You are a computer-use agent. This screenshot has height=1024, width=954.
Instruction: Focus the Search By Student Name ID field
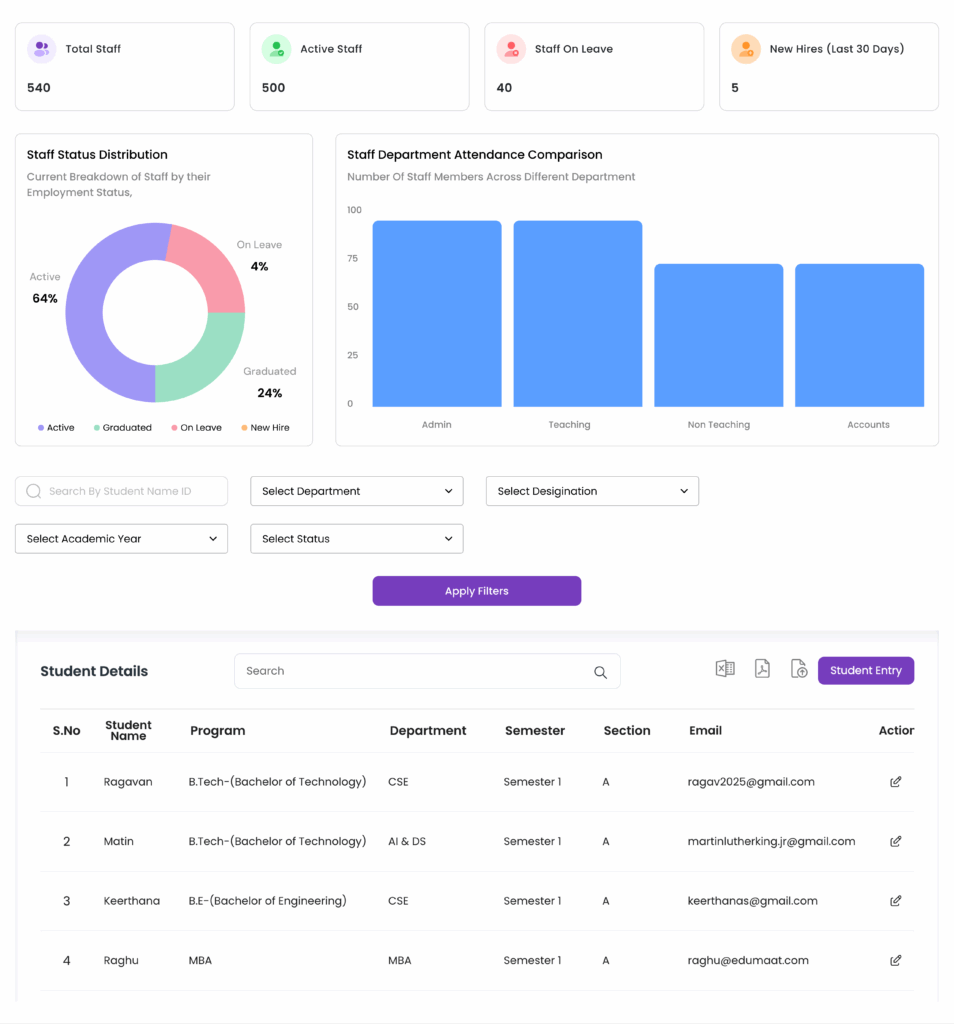(130, 491)
